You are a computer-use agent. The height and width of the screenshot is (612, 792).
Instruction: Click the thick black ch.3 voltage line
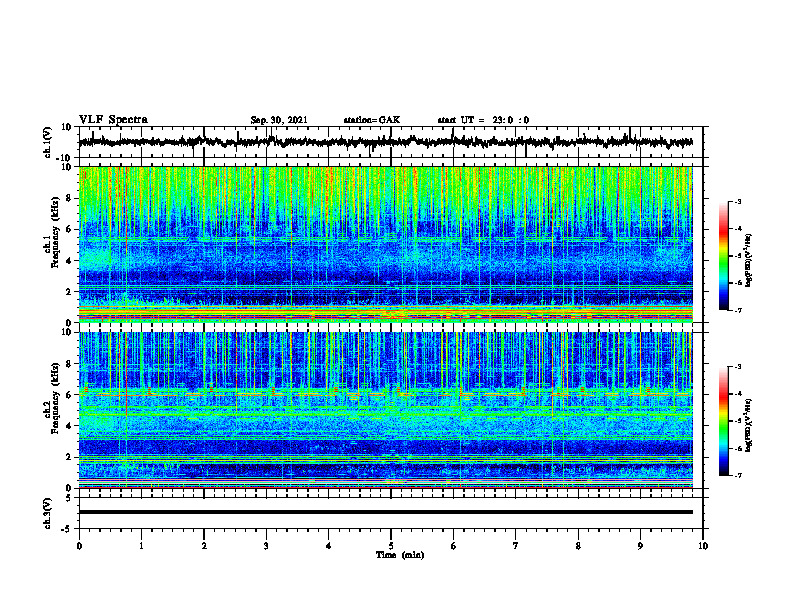[x=386, y=512]
